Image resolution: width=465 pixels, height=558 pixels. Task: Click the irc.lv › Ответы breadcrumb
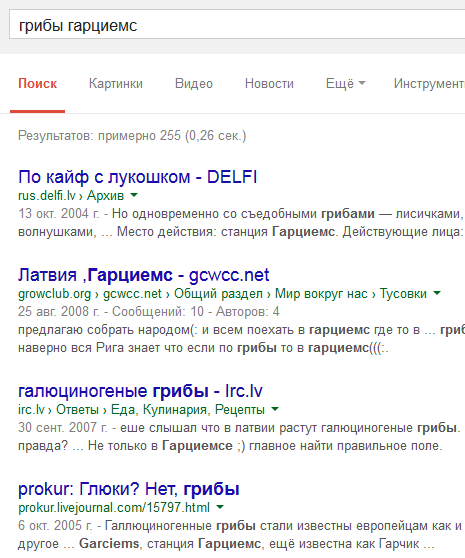click(58, 410)
